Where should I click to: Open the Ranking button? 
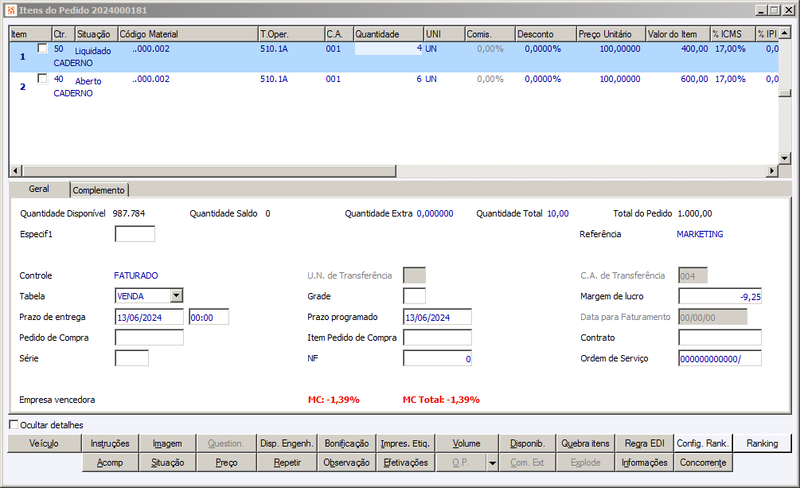[x=762, y=444]
